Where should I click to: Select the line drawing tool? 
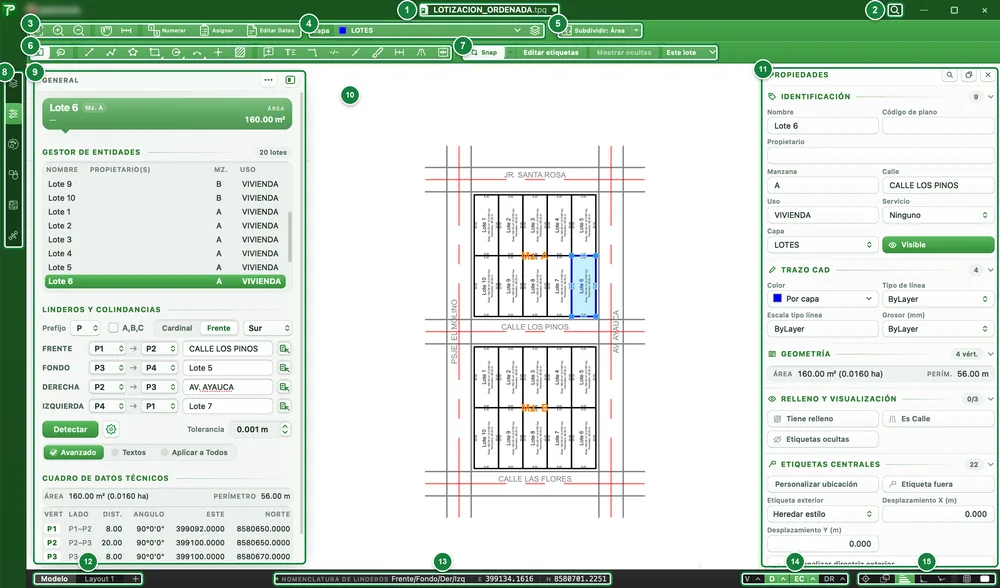(x=89, y=52)
